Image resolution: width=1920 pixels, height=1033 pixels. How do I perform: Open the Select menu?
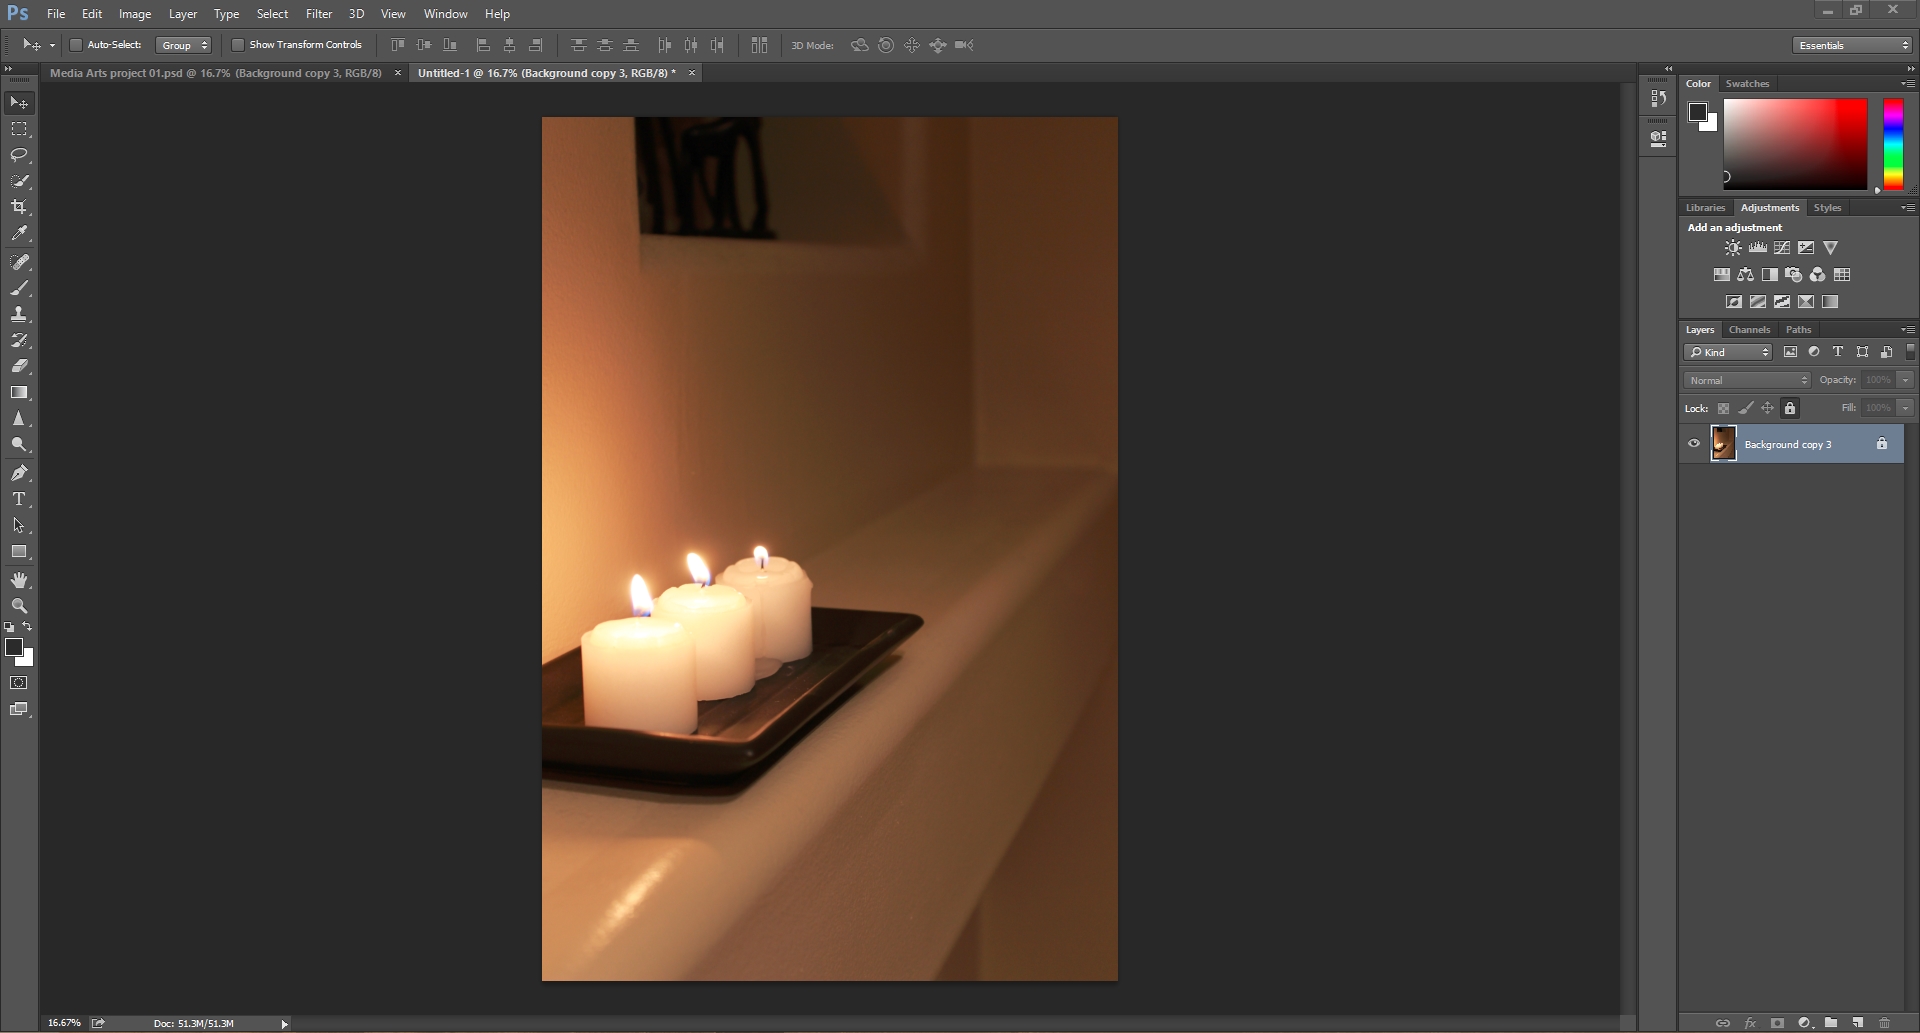click(272, 14)
